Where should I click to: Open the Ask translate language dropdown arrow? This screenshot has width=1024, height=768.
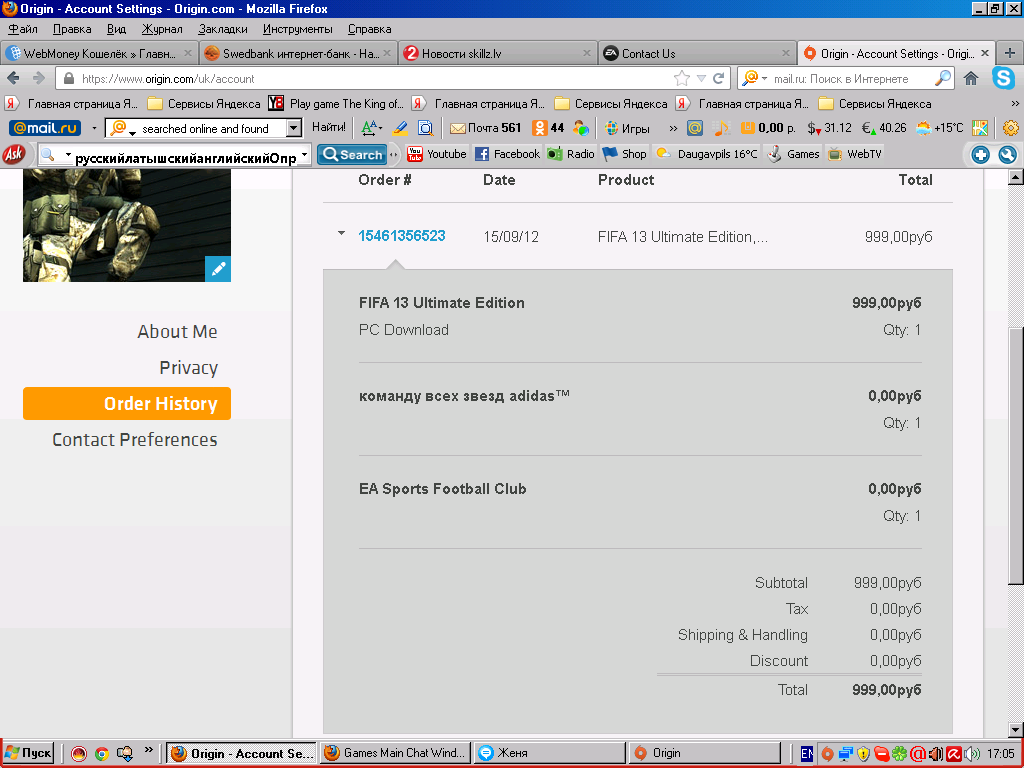coord(304,154)
